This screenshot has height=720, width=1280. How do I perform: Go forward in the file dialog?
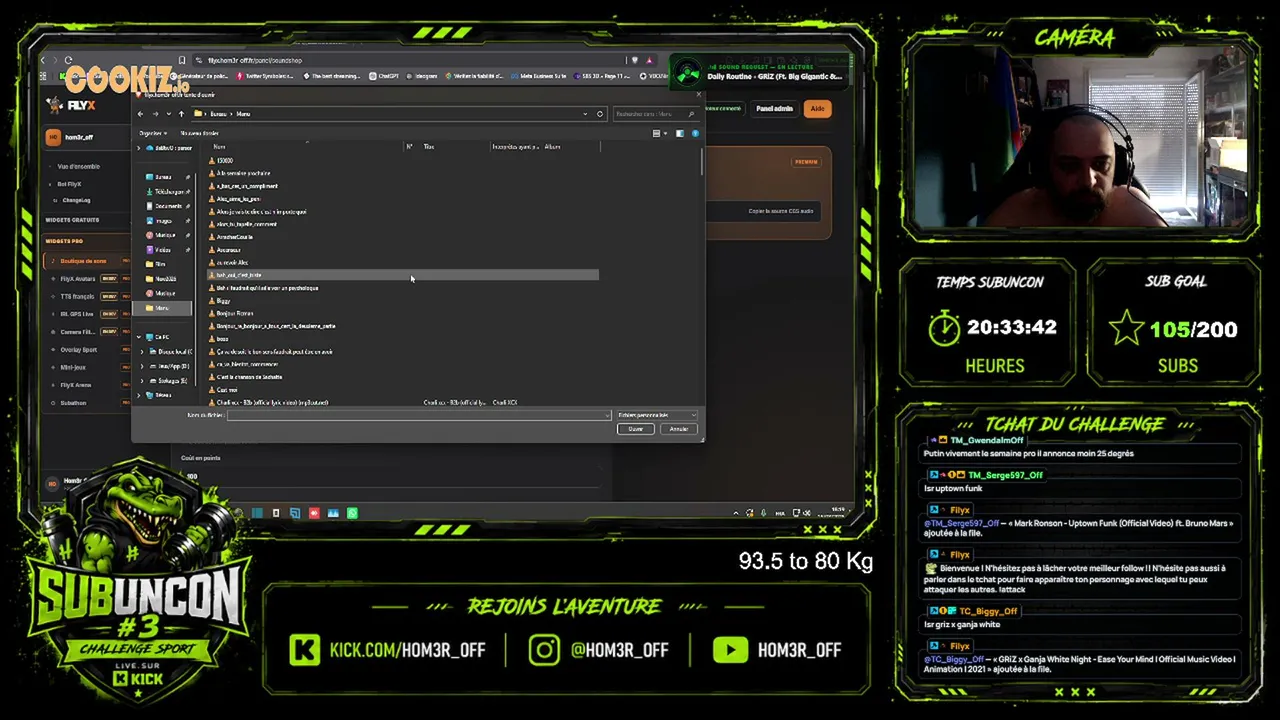click(x=155, y=114)
